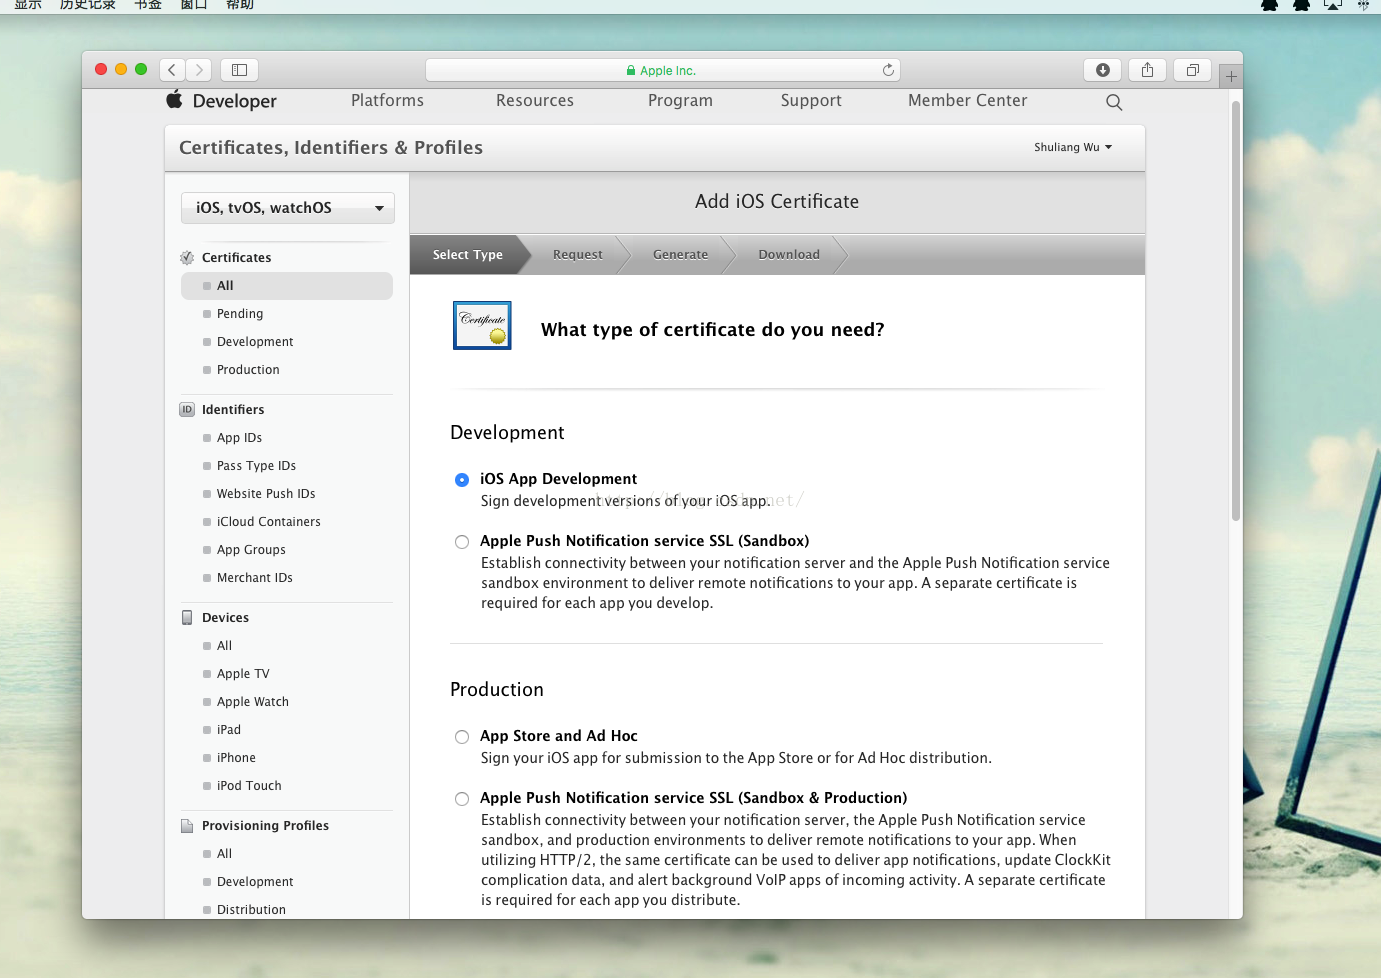This screenshot has height=978, width=1381.
Task: Go to Member Center
Action: (967, 101)
